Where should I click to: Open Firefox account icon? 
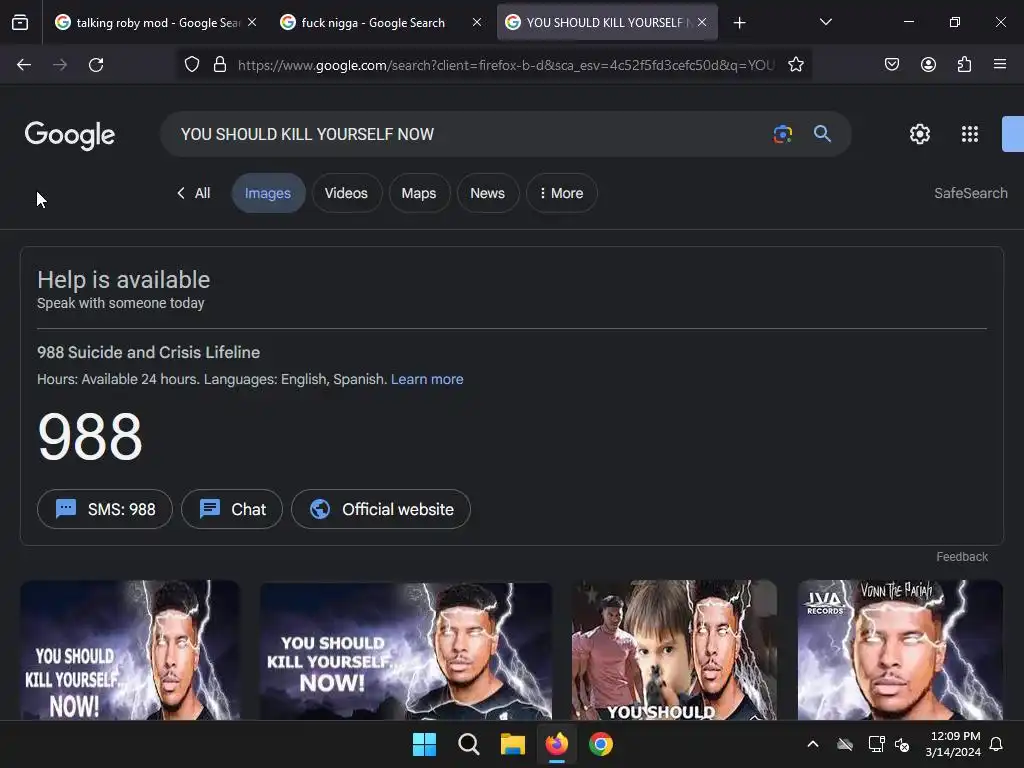[928, 65]
